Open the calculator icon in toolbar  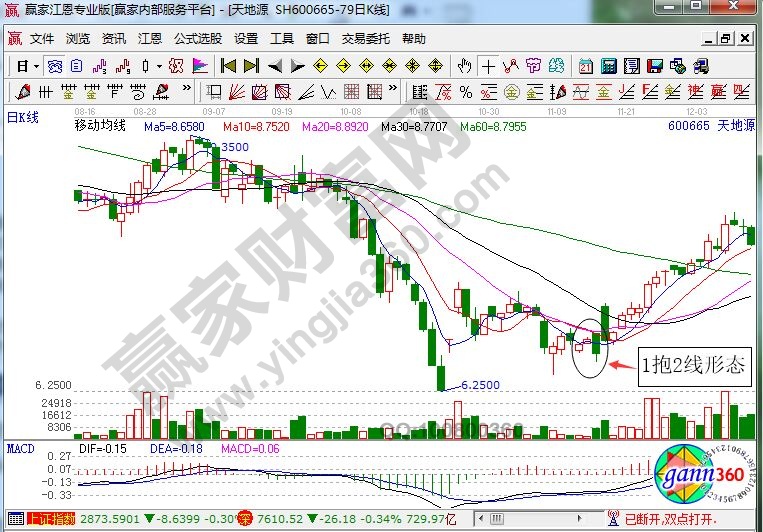point(608,66)
